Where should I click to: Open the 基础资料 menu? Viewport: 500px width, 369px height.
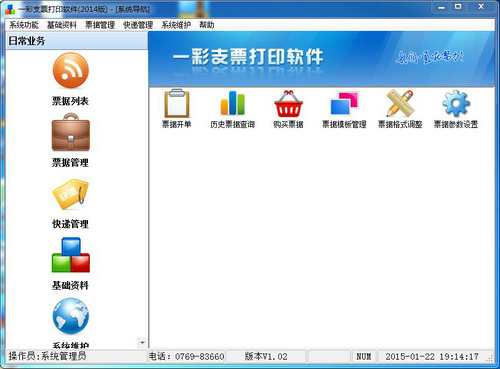click(x=62, y=25)
